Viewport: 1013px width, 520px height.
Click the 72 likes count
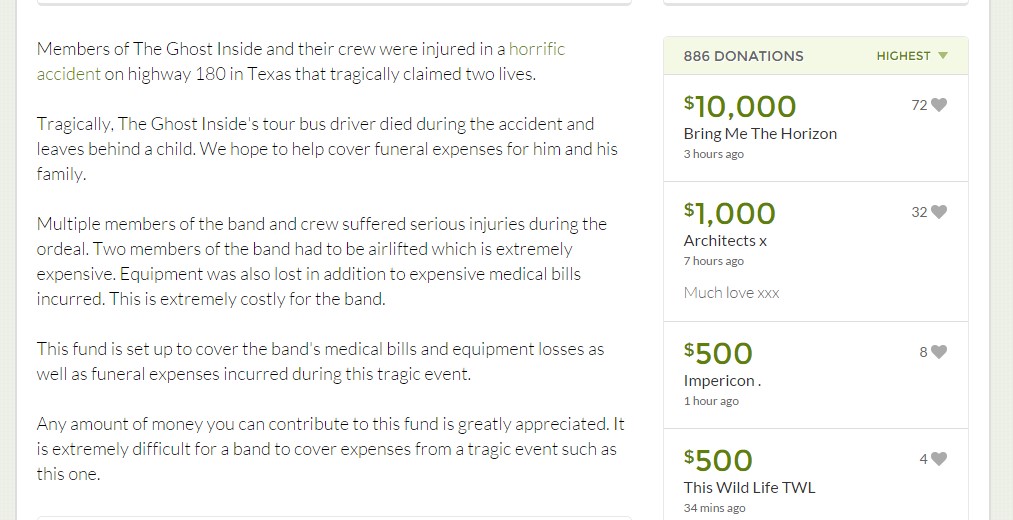pos(919,105)
